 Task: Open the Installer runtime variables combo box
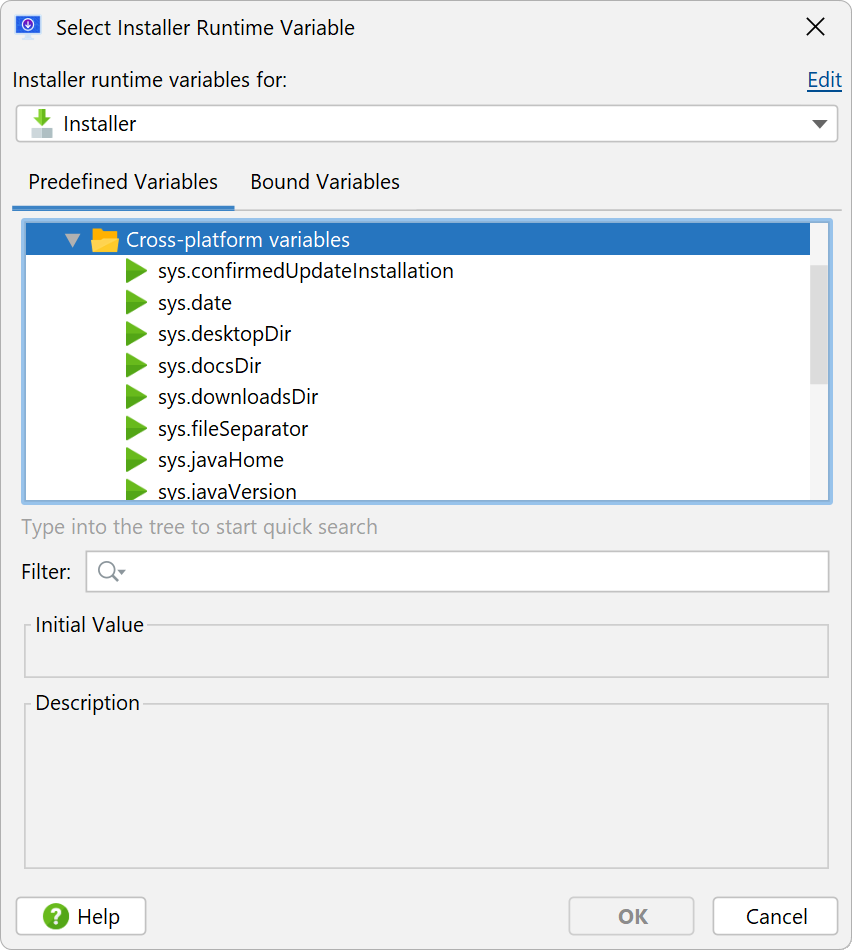tap(427, 124)
